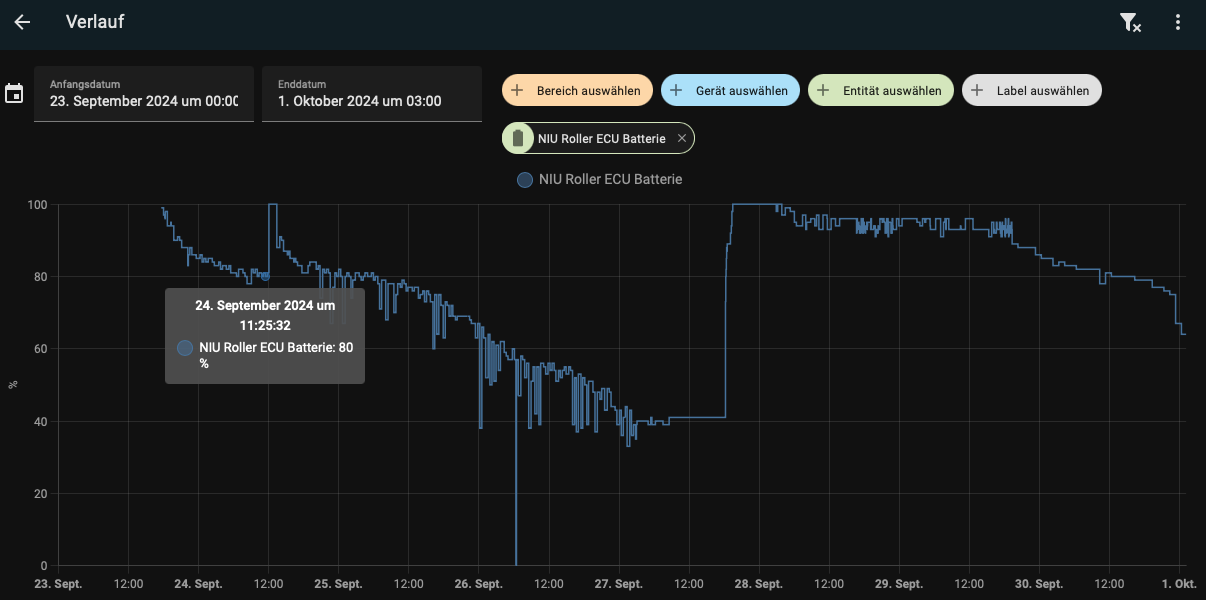Click the calendar date range icon

(x=14, y=94)
